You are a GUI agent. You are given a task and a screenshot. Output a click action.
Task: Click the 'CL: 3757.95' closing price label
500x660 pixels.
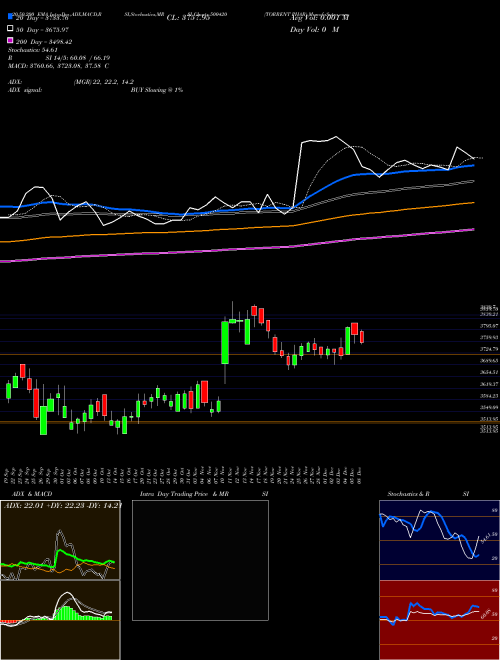pyautogui.click(x=188, y=18)
